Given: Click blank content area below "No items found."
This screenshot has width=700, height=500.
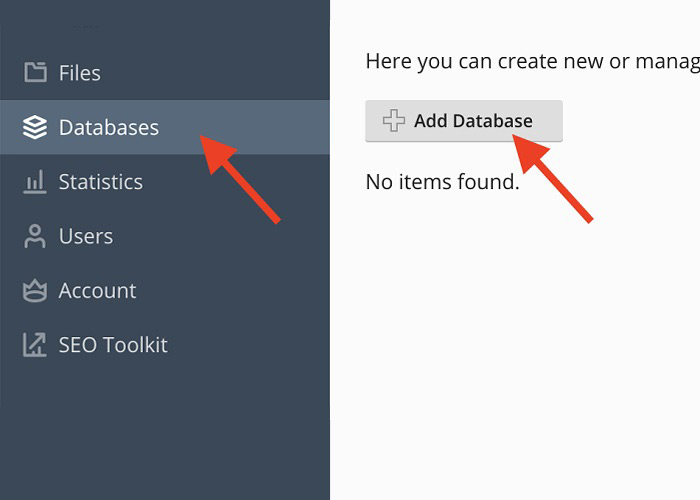Looking at the screenshot, I should click(515, 350).
